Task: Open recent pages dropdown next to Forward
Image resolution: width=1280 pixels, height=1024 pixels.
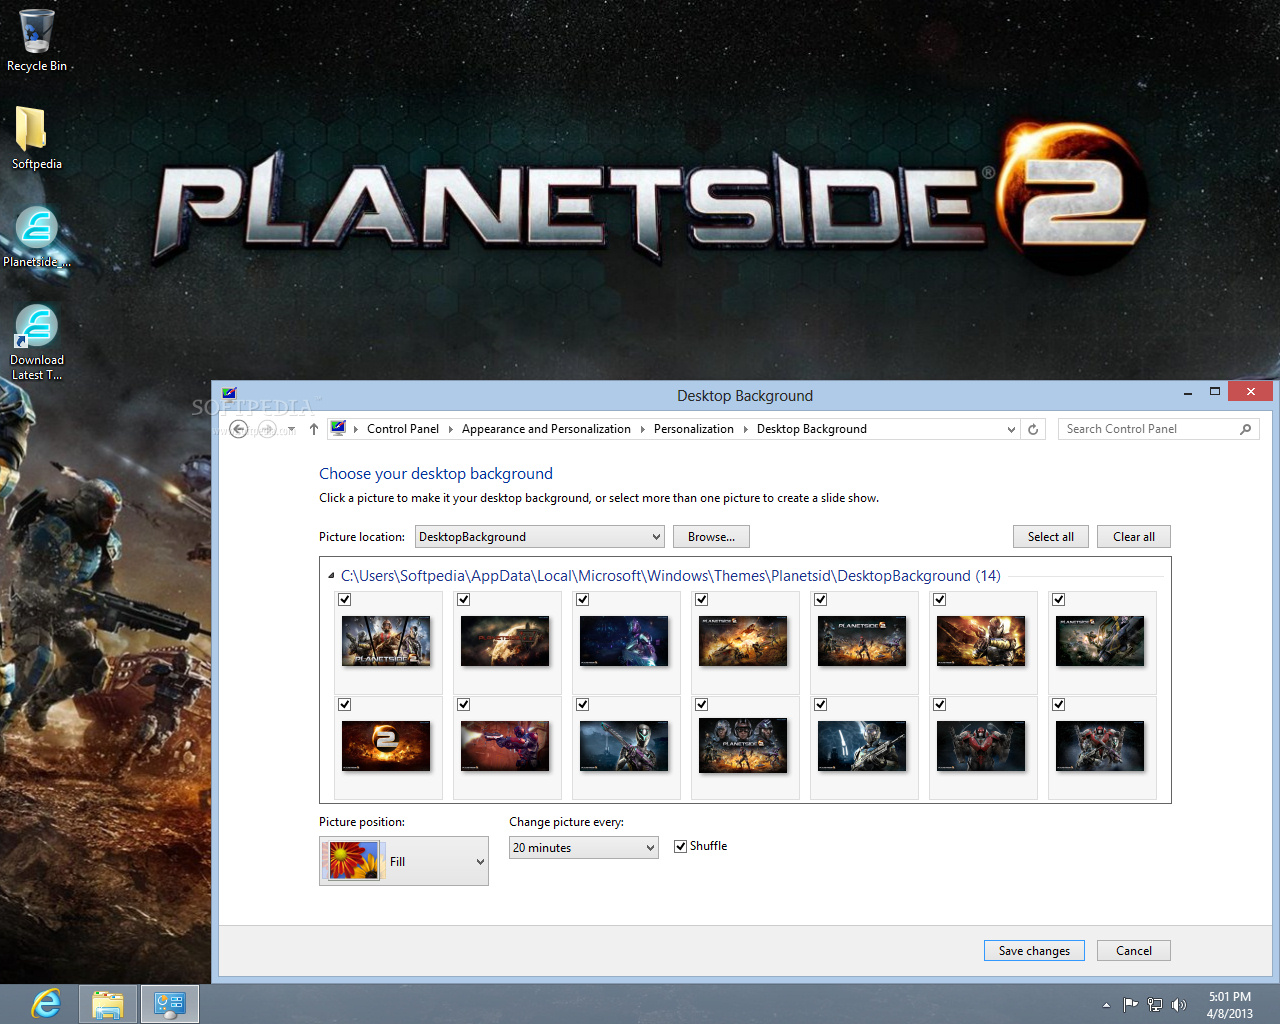Action: click(291, 429)
